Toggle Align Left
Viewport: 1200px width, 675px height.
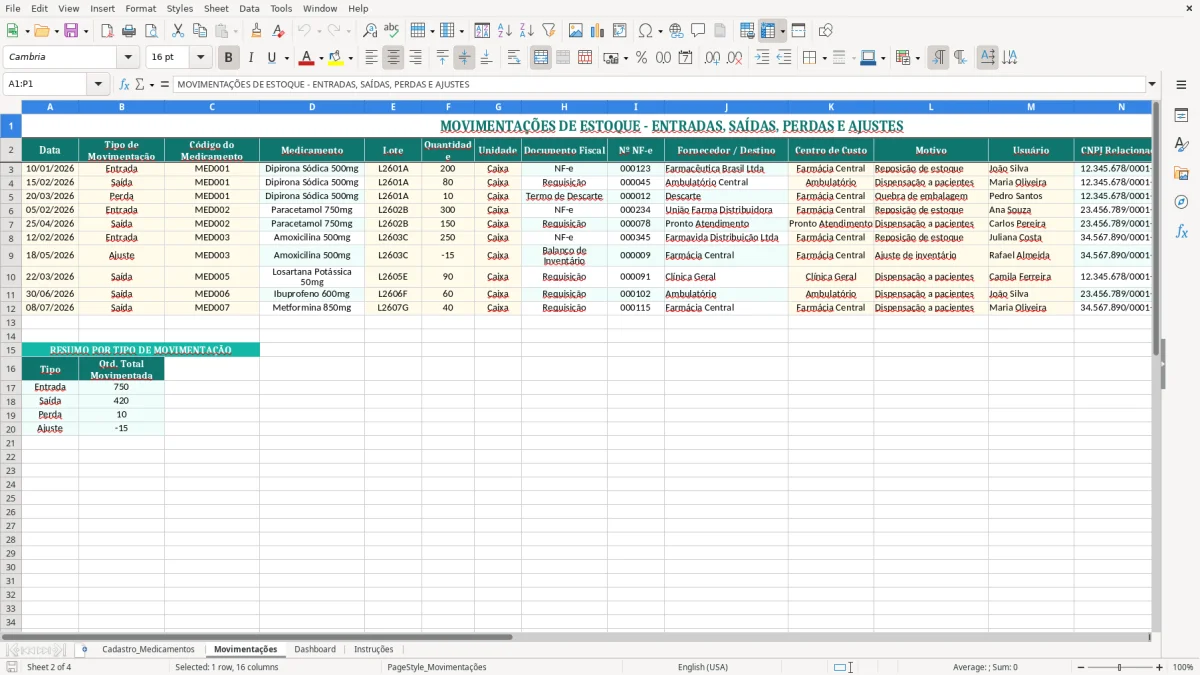(371, 58)
